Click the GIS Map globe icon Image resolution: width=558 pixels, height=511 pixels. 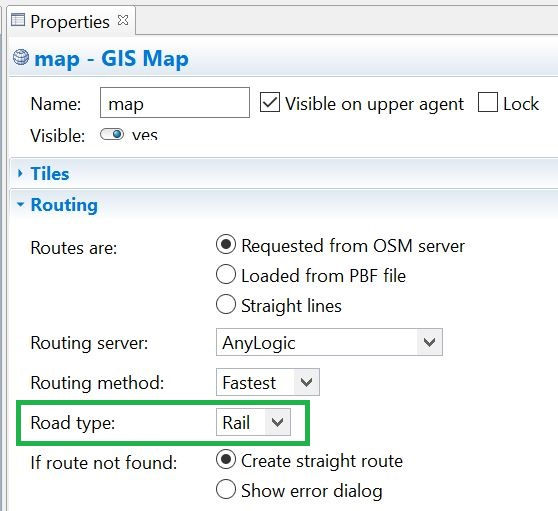[21, 57]
